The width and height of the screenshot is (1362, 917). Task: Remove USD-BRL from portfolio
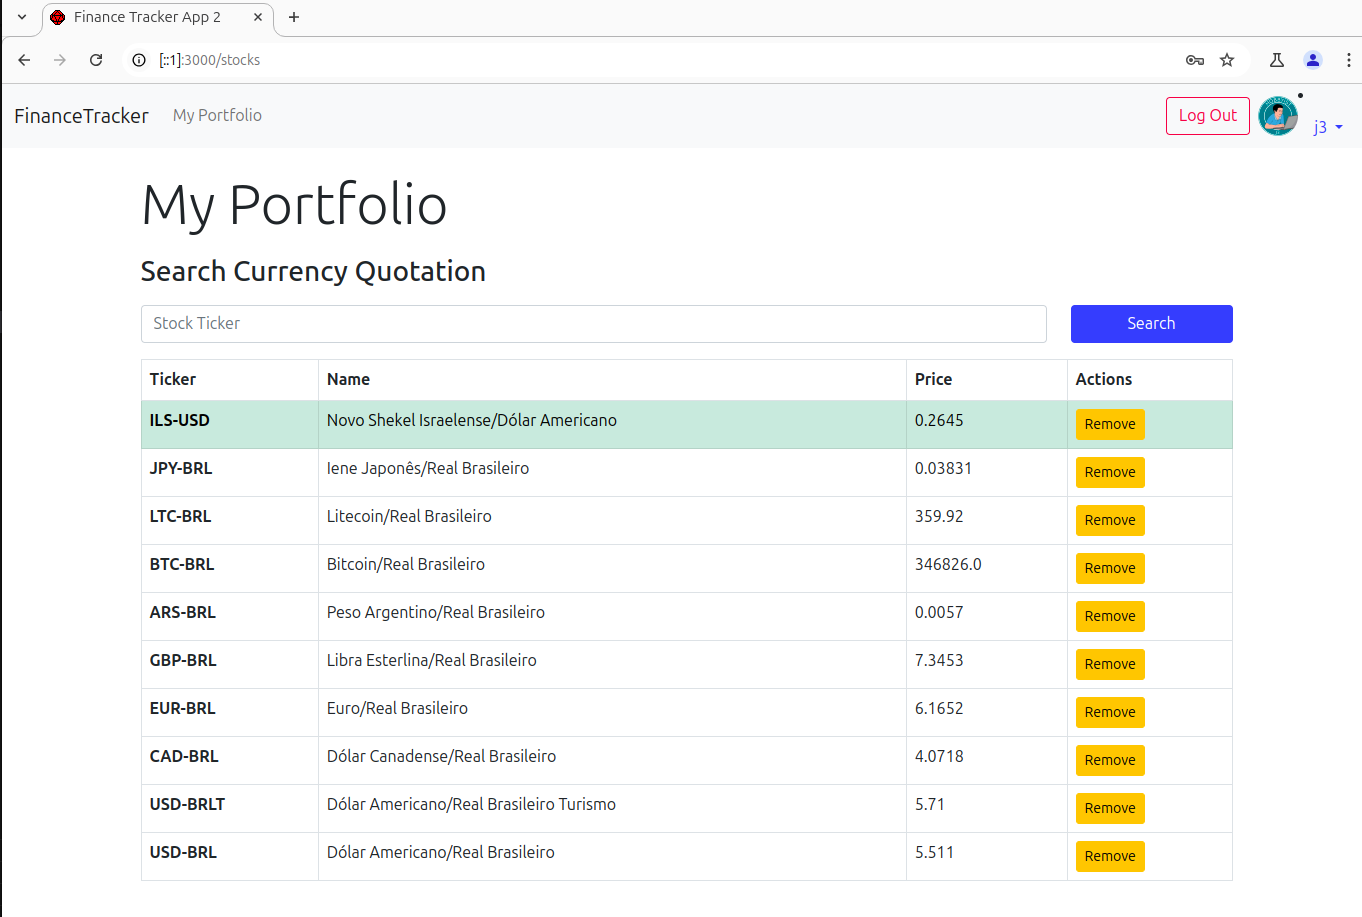click(1110, 856)
